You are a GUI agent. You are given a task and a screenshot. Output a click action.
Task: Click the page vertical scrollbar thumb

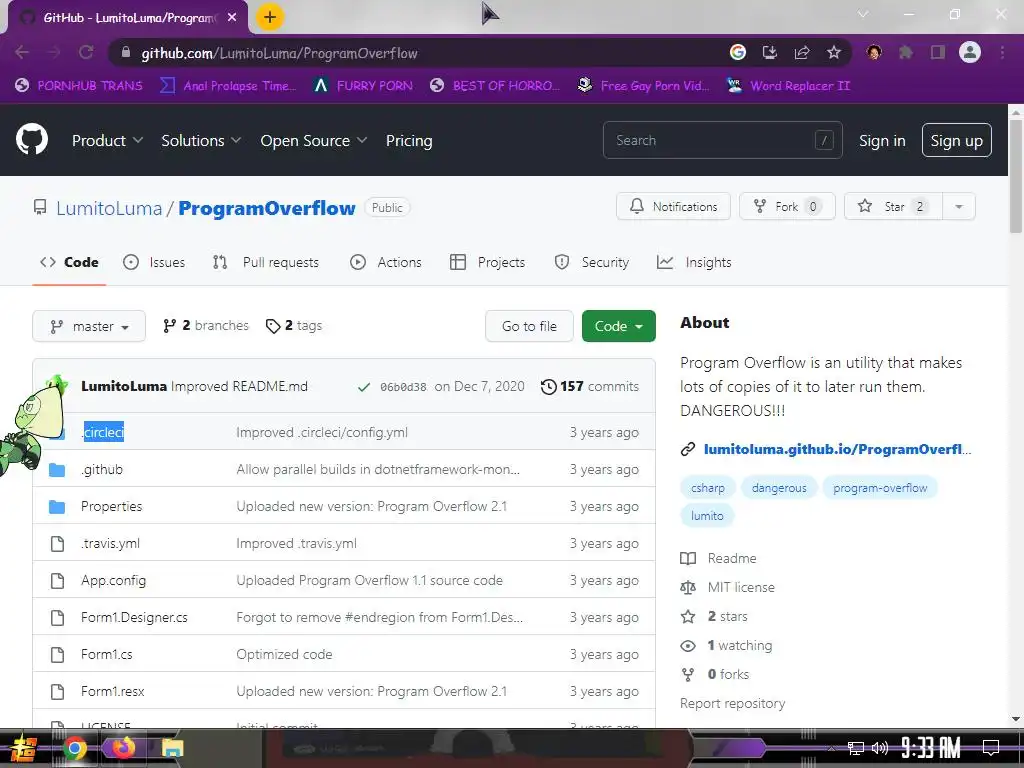click(x=1016, y=176)
